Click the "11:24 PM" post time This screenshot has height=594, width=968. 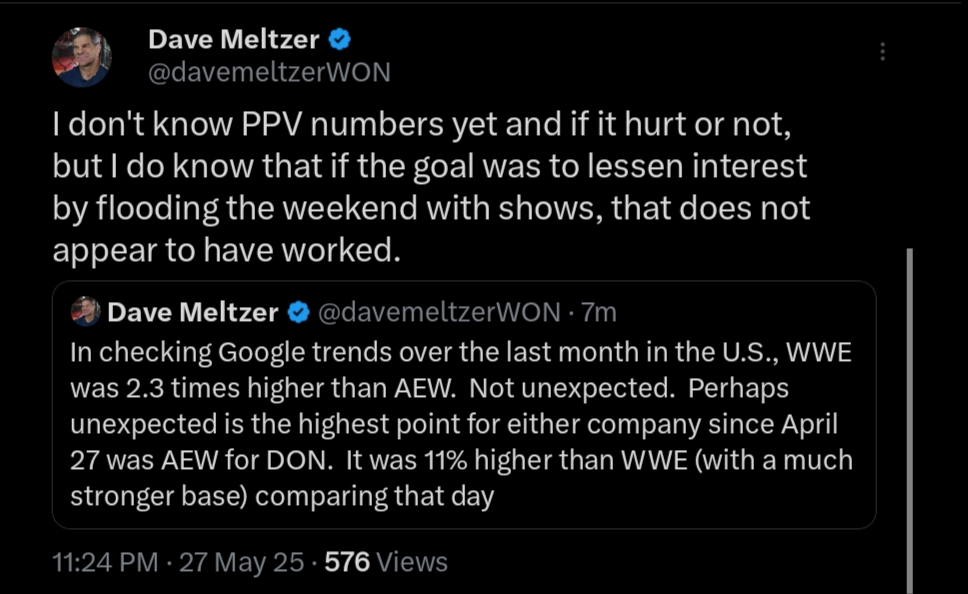[105, 562]
